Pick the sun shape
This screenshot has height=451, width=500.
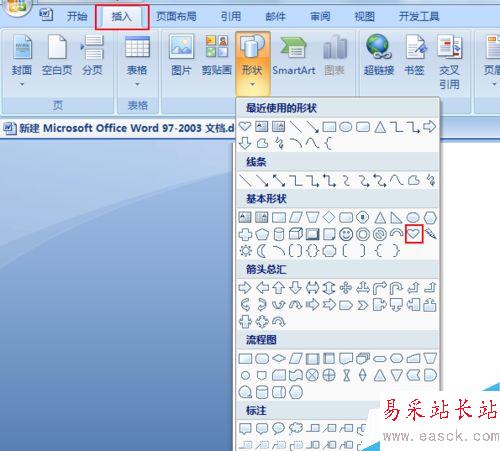click(x=245, y=251)
